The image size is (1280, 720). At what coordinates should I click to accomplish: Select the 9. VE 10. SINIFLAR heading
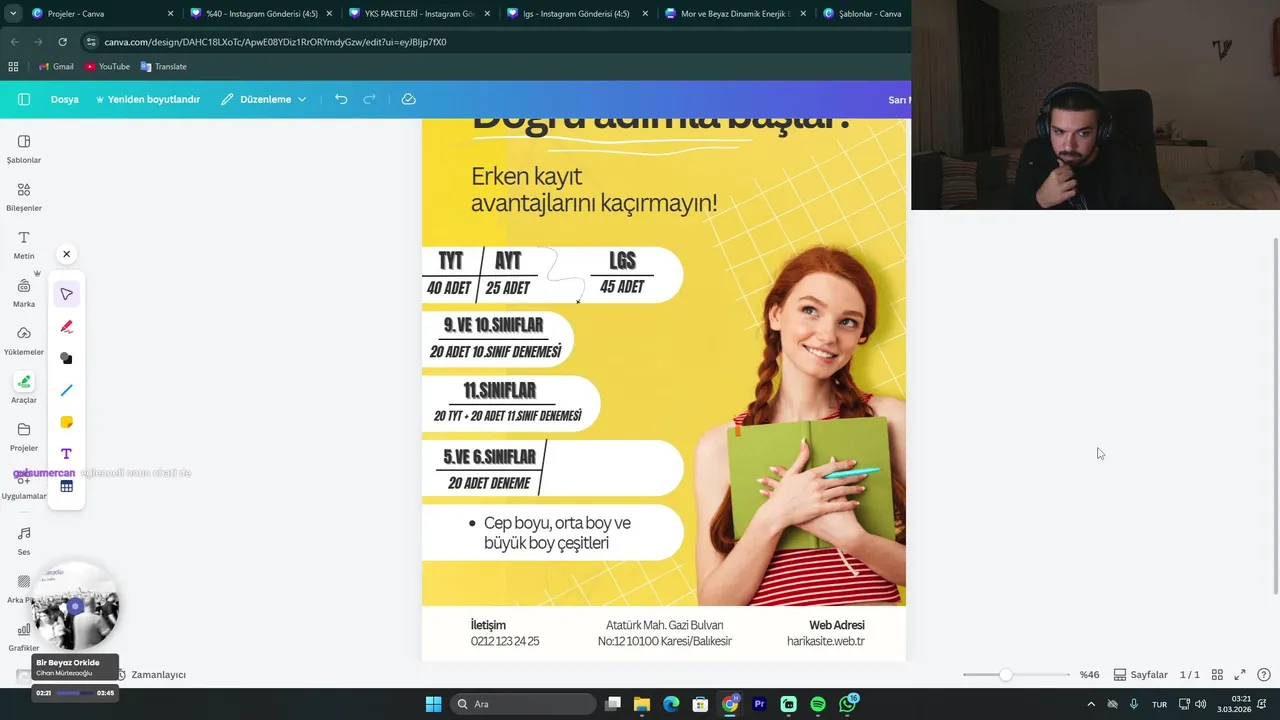click(x=494, y=325)
